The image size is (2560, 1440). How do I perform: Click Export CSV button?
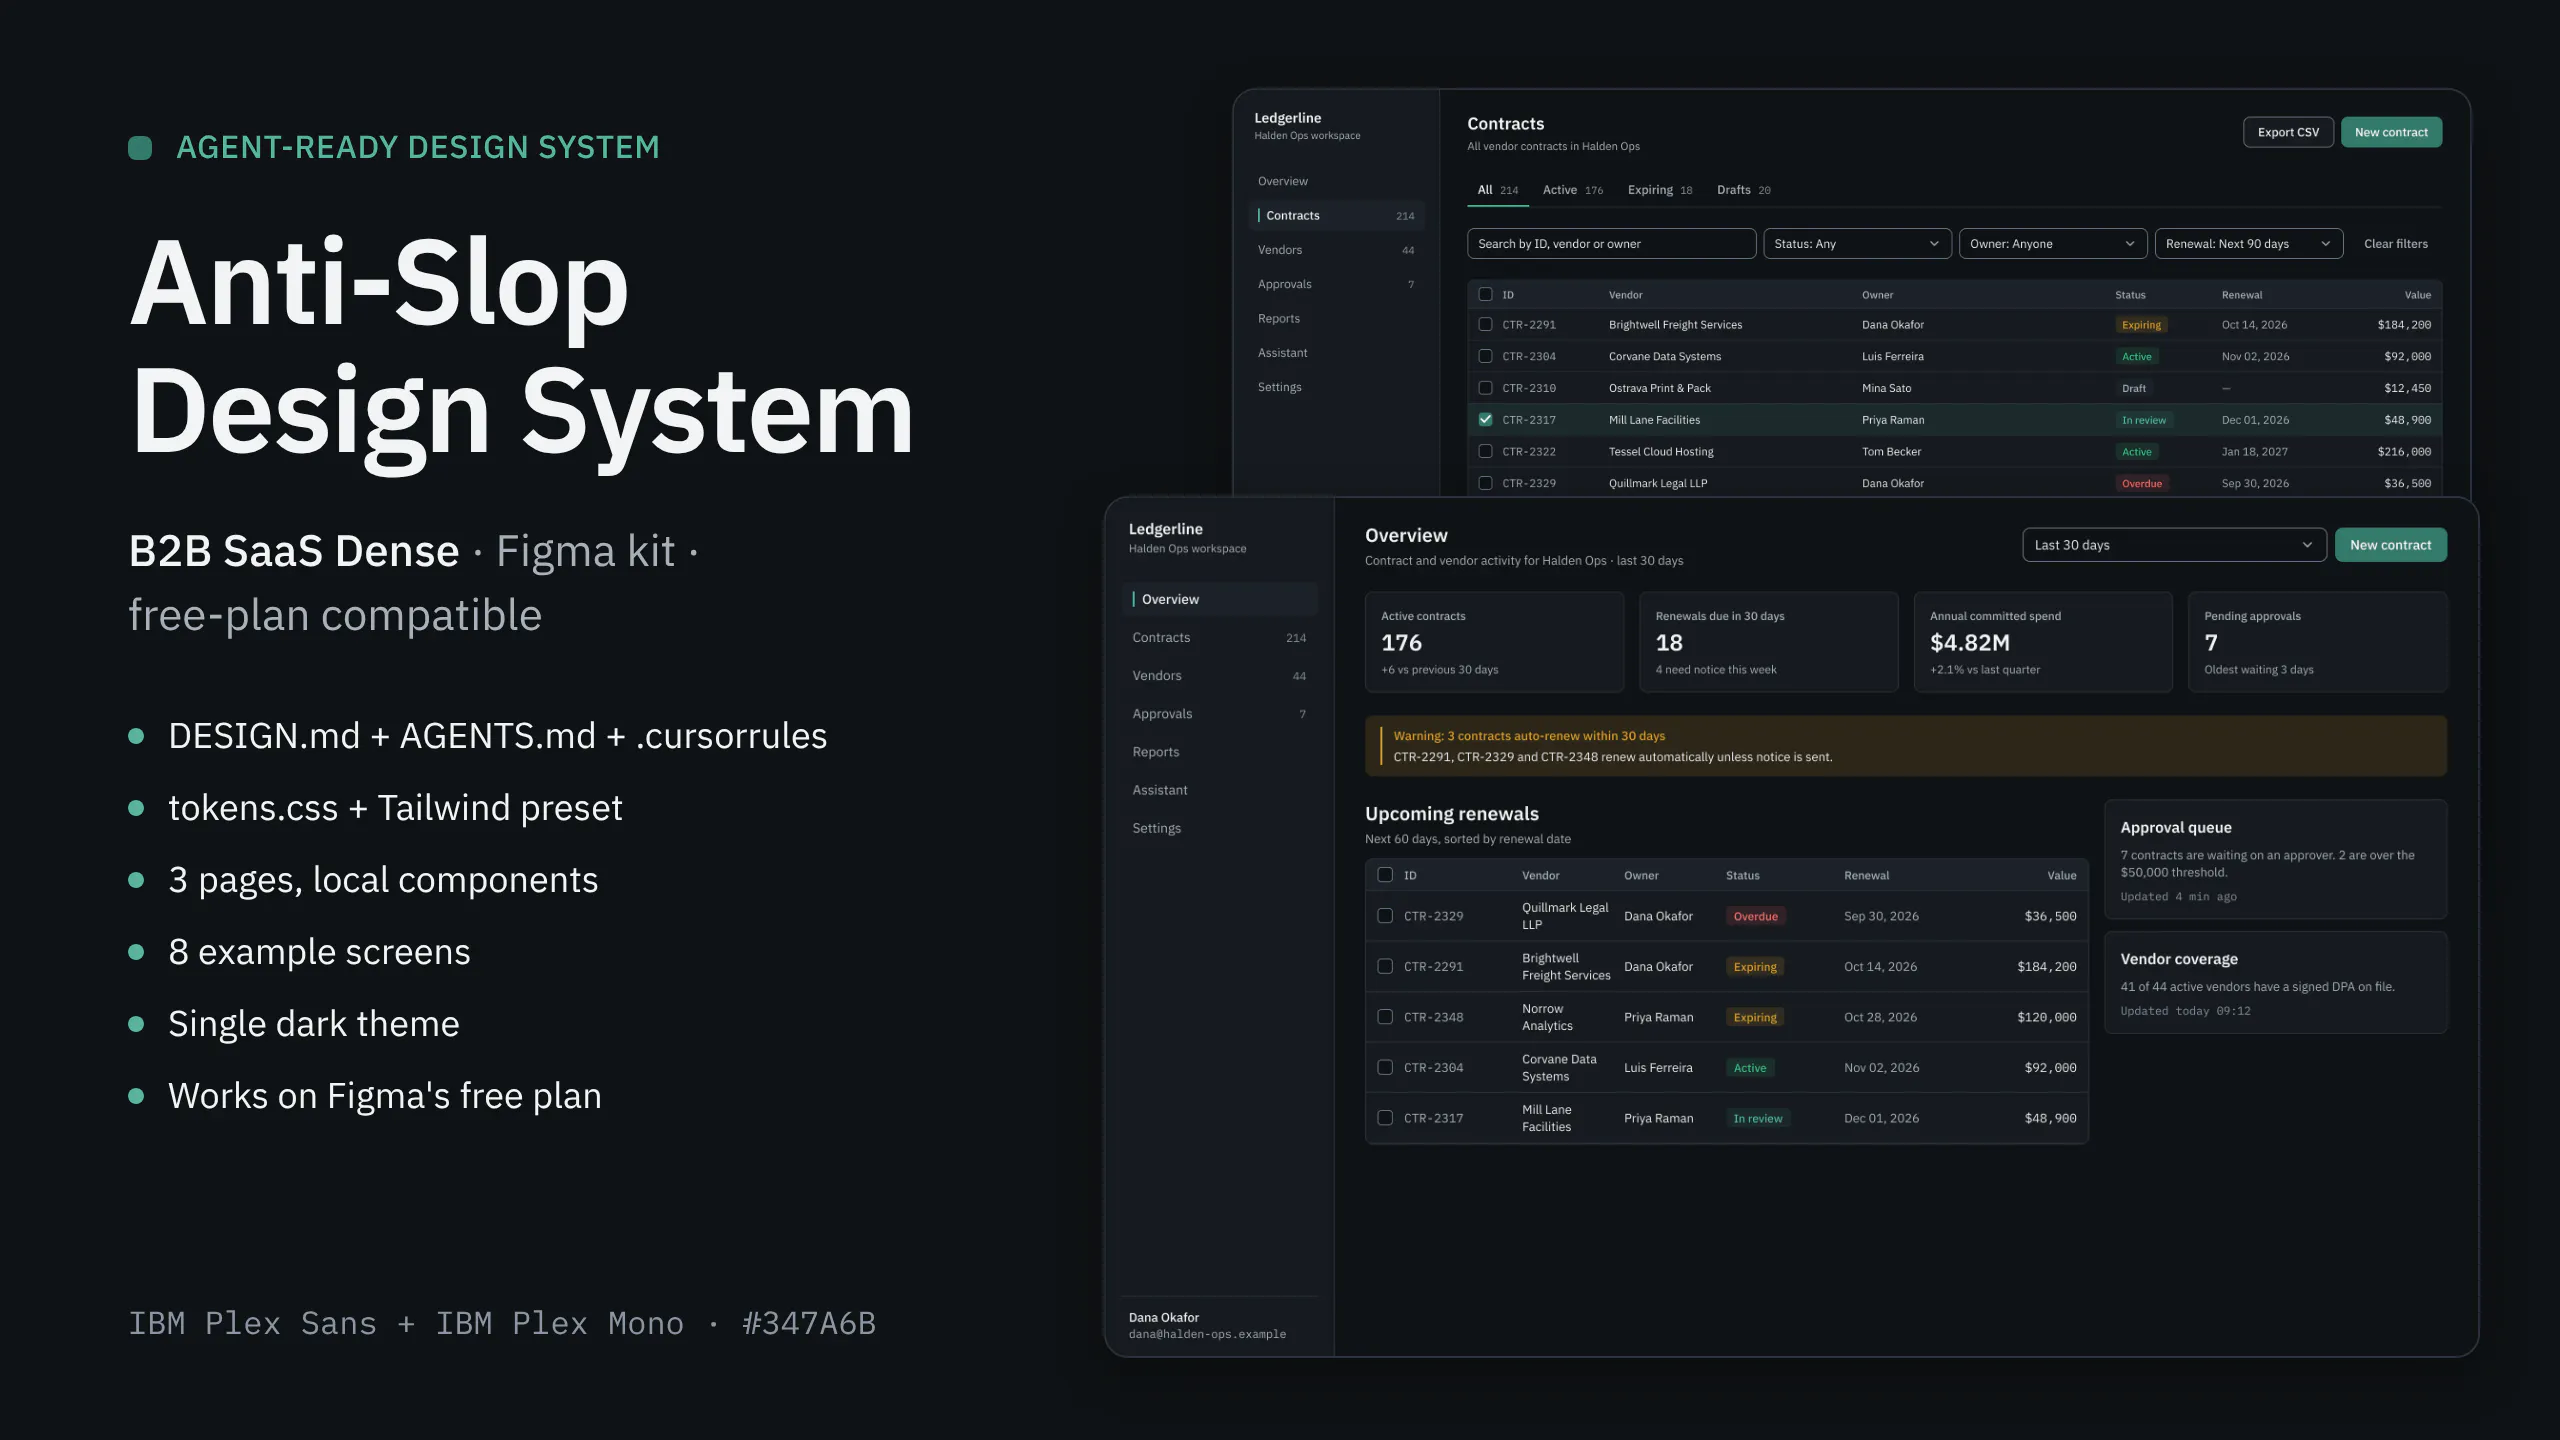[x=2288, y=132]
